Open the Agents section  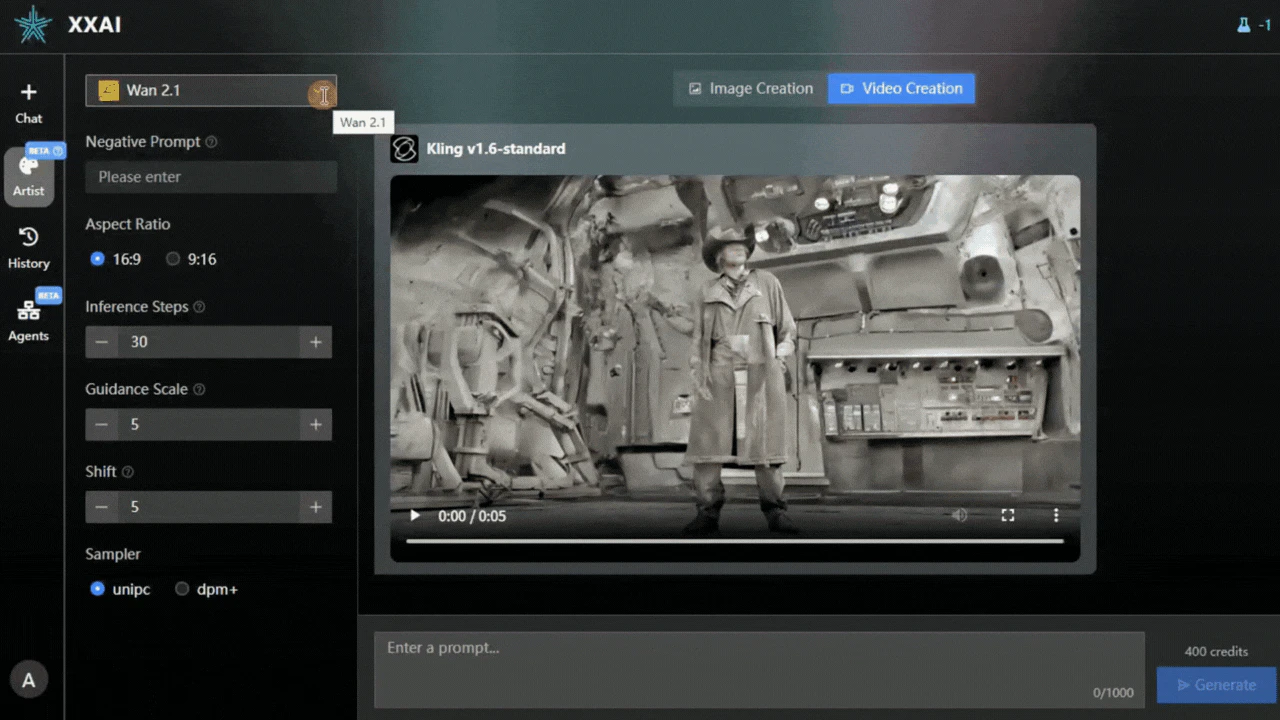[28, 320]
